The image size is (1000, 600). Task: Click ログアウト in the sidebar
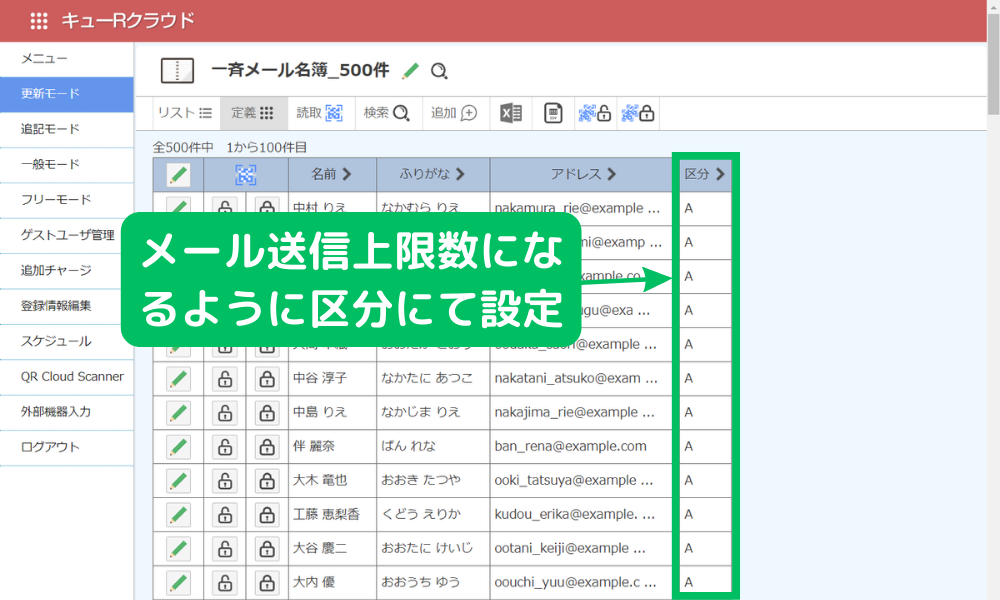66,447
